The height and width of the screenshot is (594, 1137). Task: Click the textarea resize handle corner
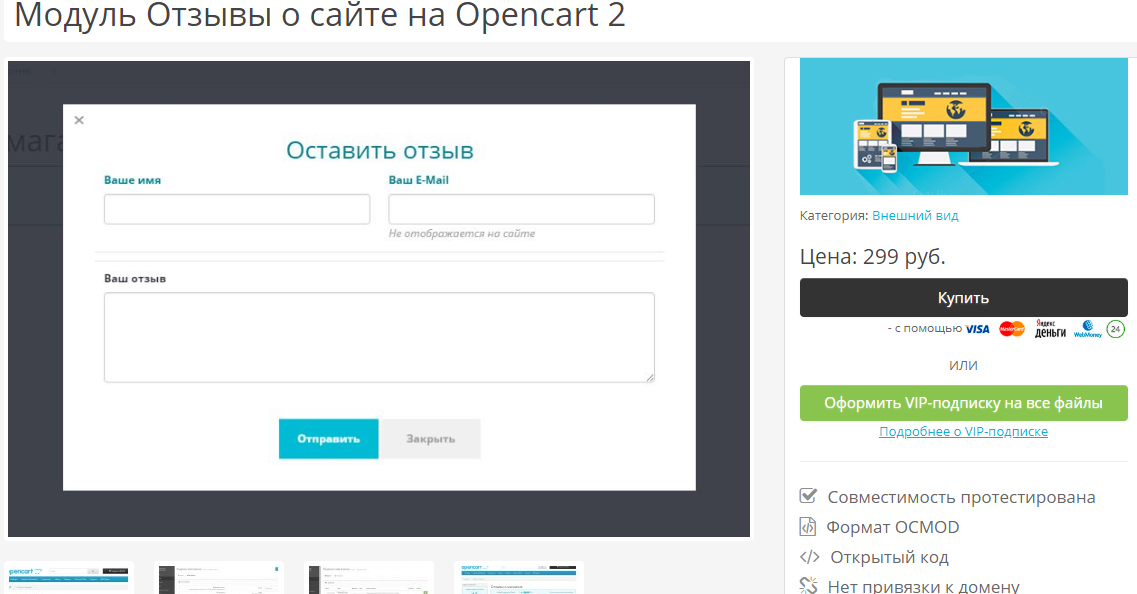coord(650,377)
